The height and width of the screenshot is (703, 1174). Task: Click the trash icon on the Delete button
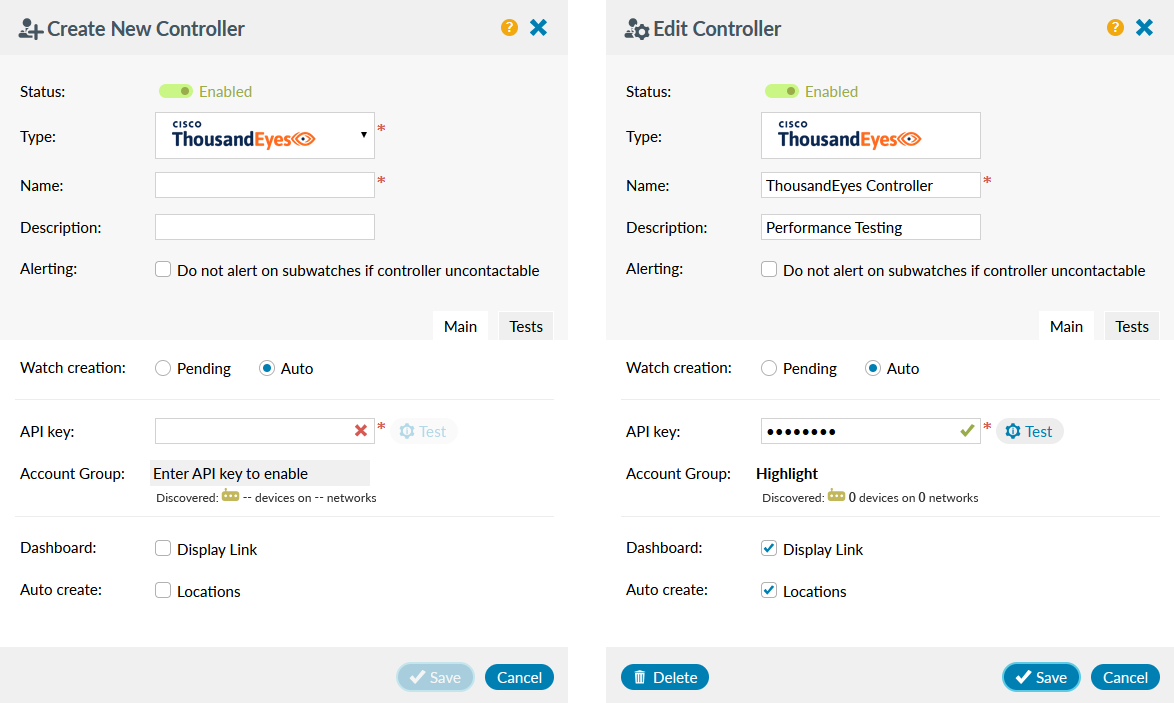point(641,677)
